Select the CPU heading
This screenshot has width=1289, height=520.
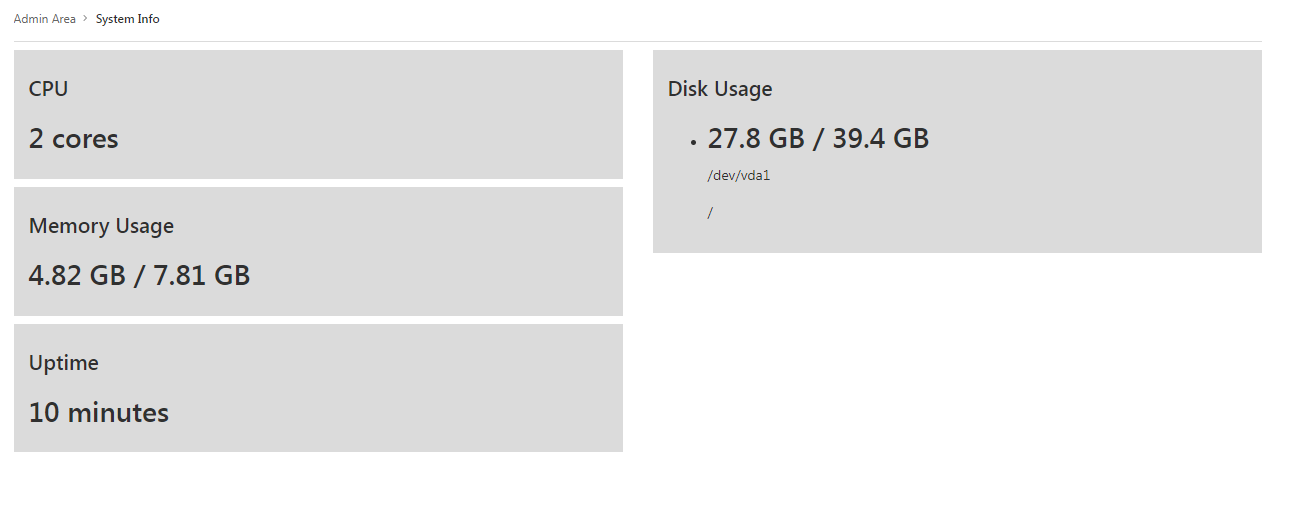48,89
